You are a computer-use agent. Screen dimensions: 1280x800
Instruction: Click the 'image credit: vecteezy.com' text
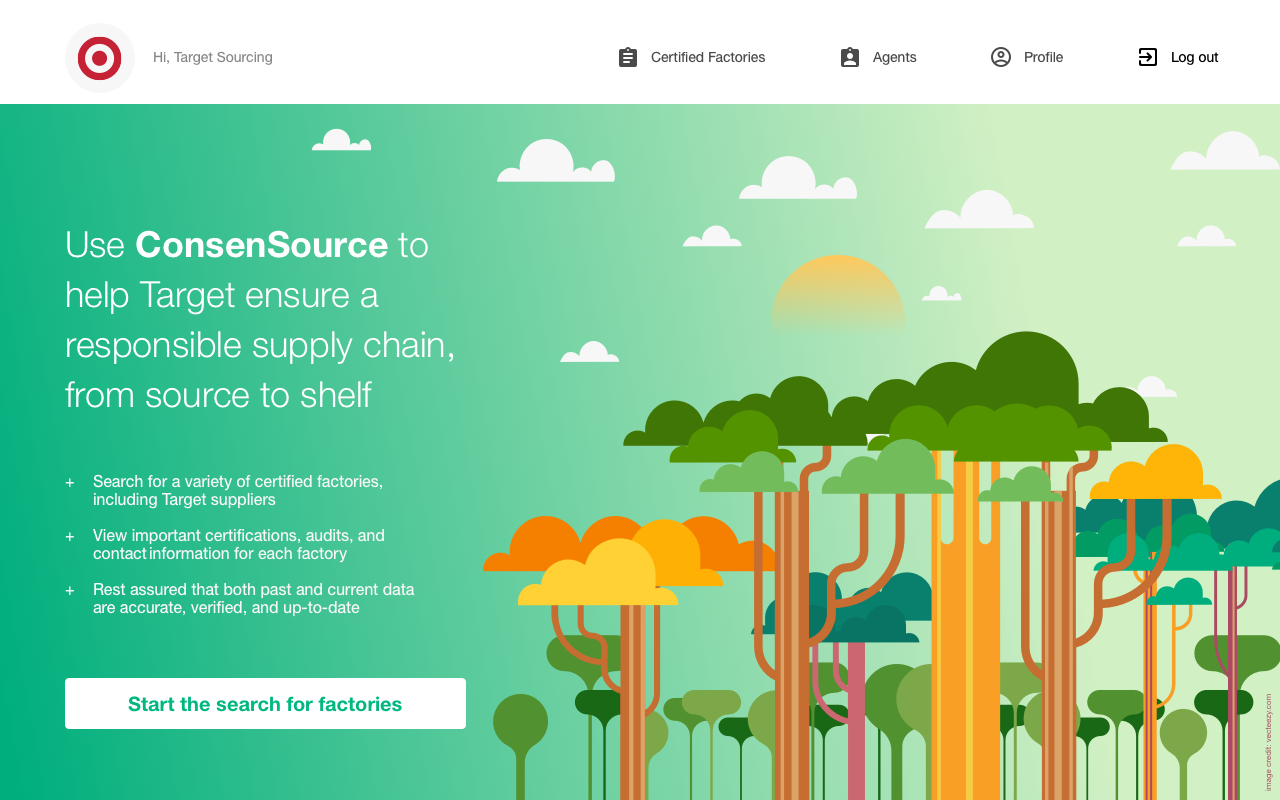[1268, 742]
